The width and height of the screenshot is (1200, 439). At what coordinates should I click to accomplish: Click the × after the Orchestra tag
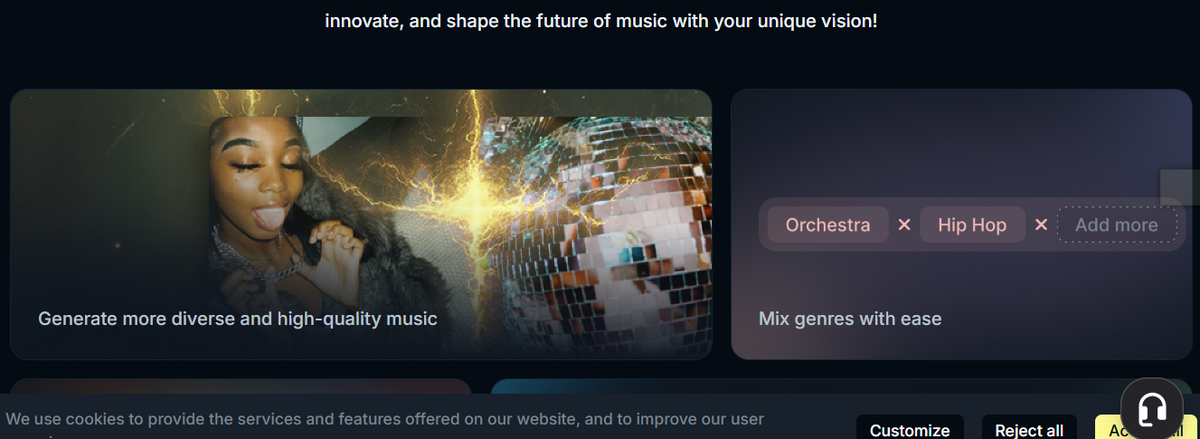(x=904, y=225)
